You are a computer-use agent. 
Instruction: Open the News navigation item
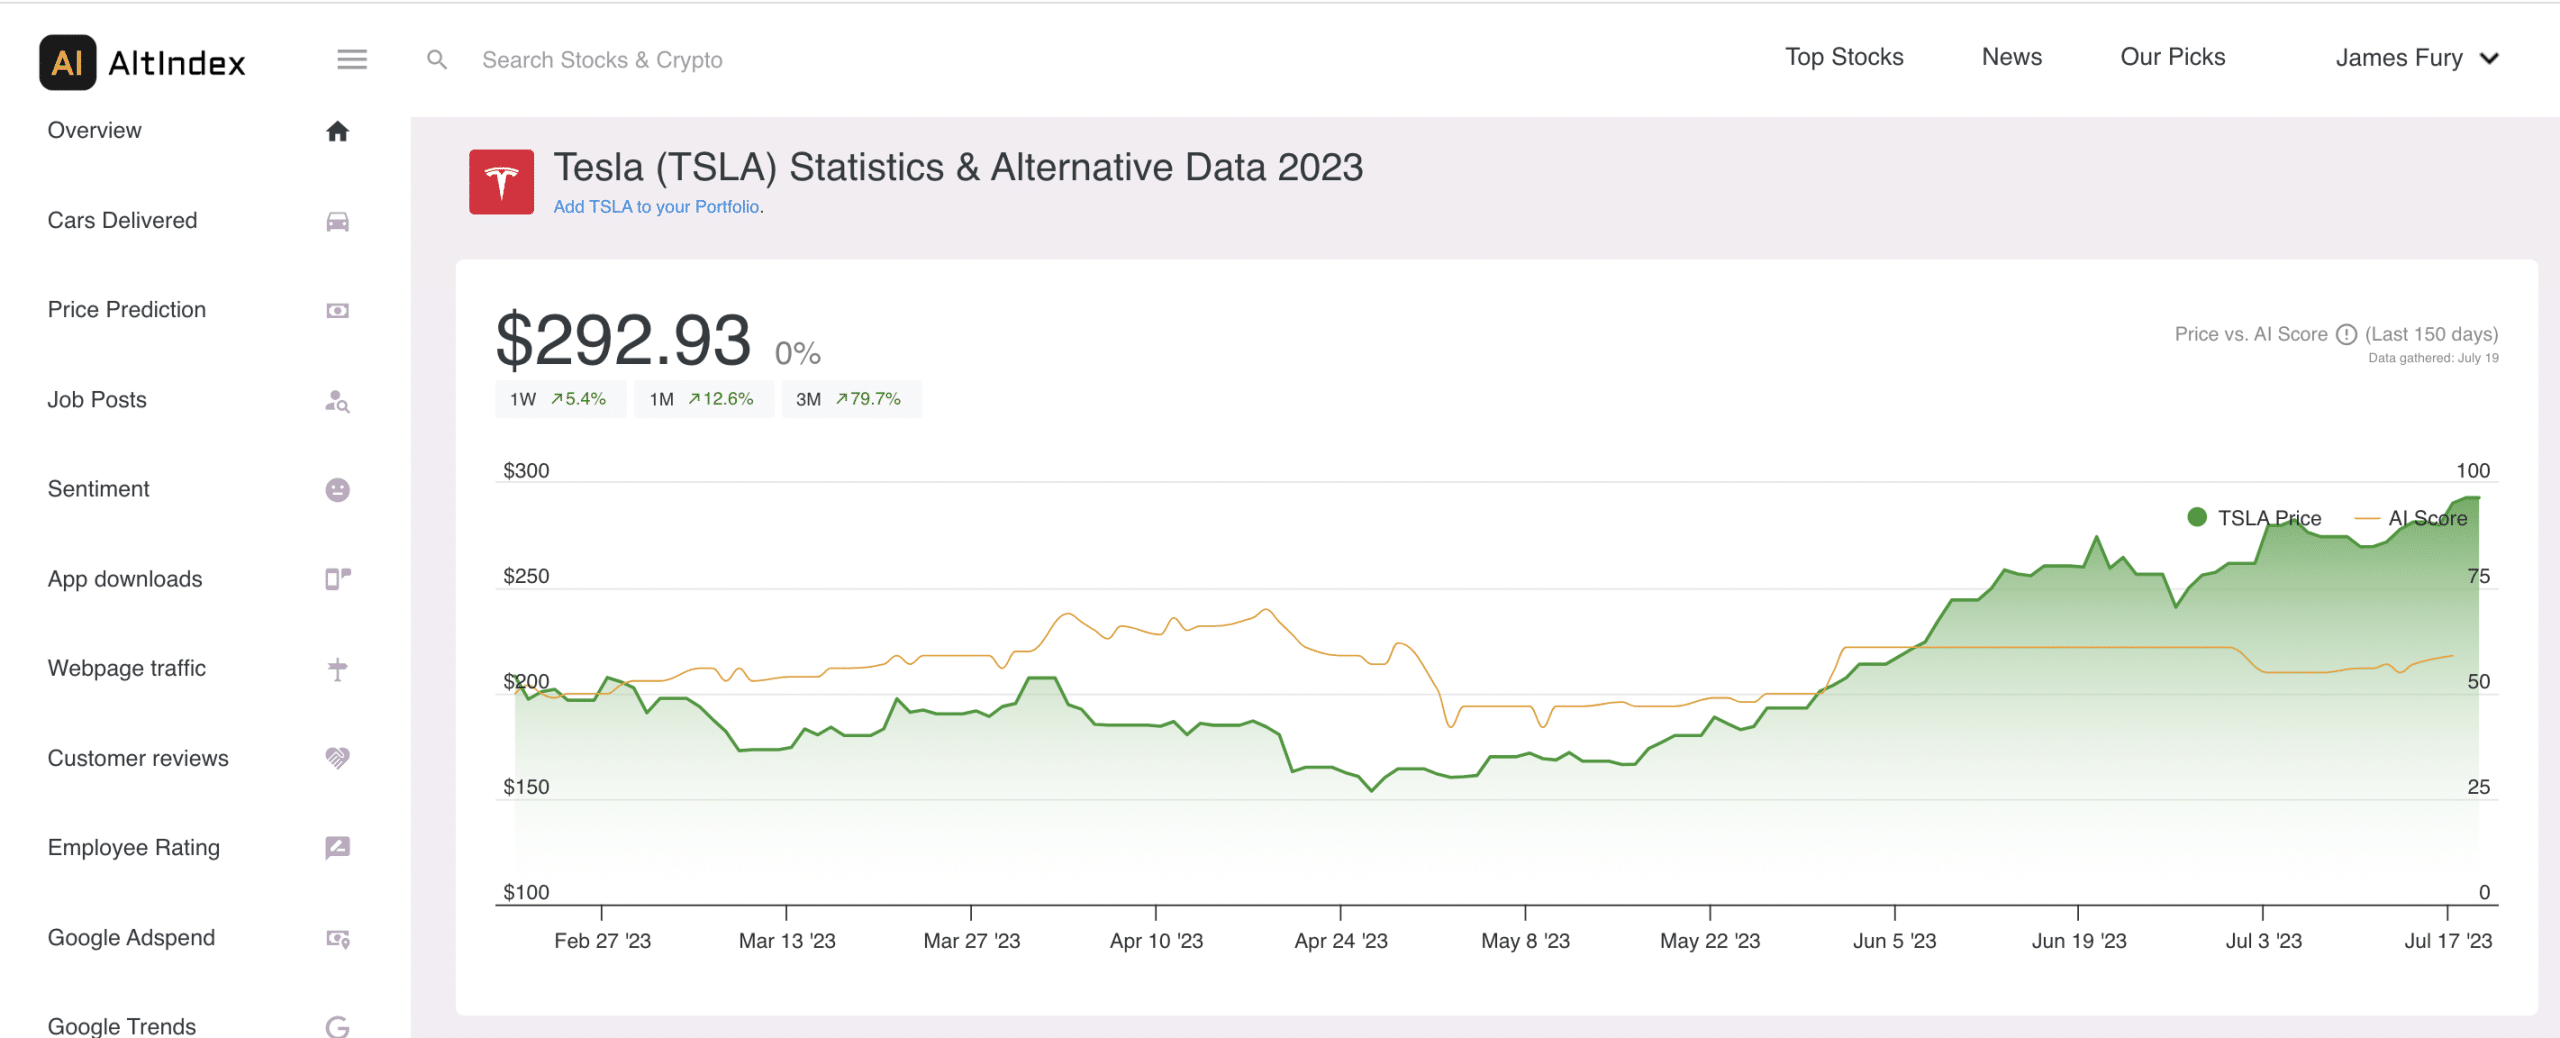click(x=2012, y=57)
